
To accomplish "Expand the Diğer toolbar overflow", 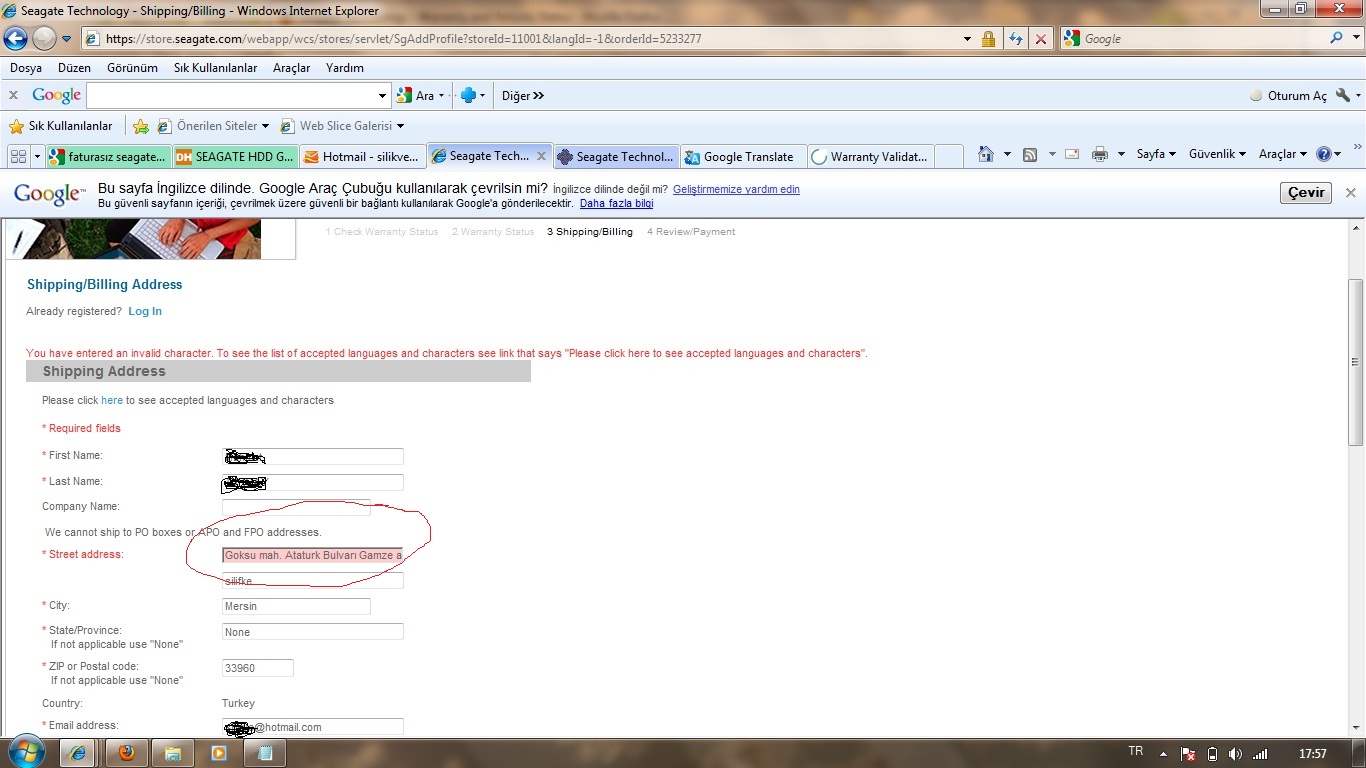I will pos(523,96).
